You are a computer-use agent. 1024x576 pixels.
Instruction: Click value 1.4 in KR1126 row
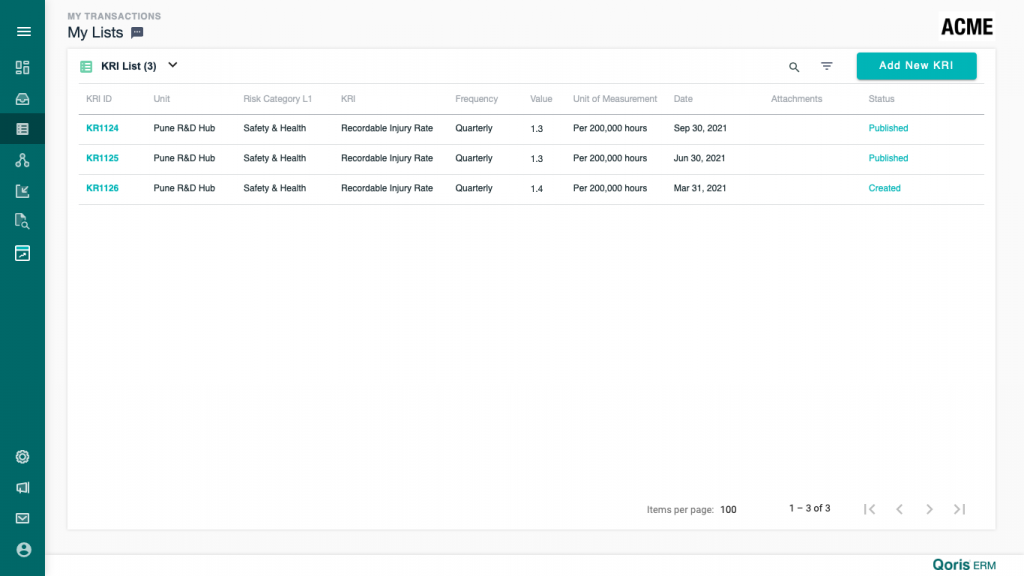536,189
